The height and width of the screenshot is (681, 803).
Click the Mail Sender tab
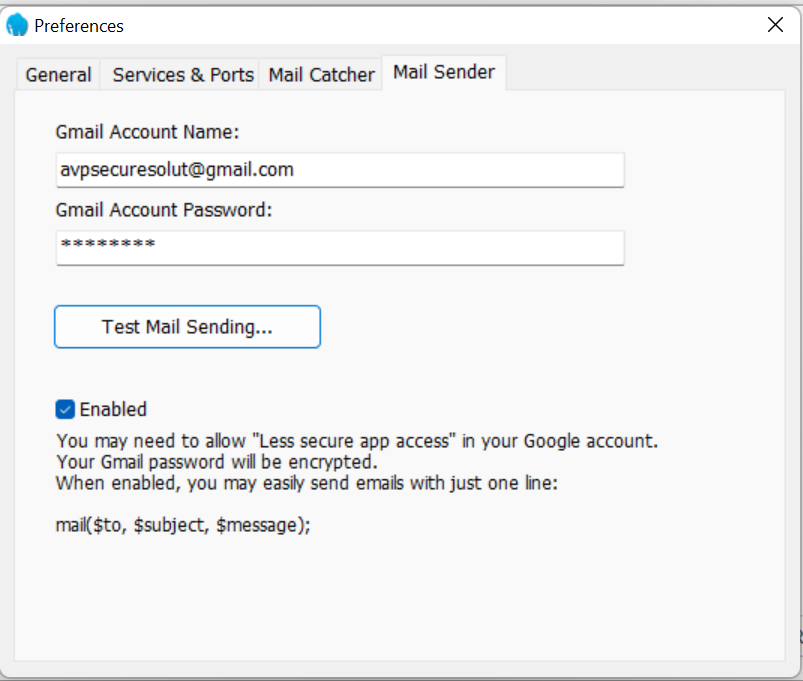[x=444, y=72]
